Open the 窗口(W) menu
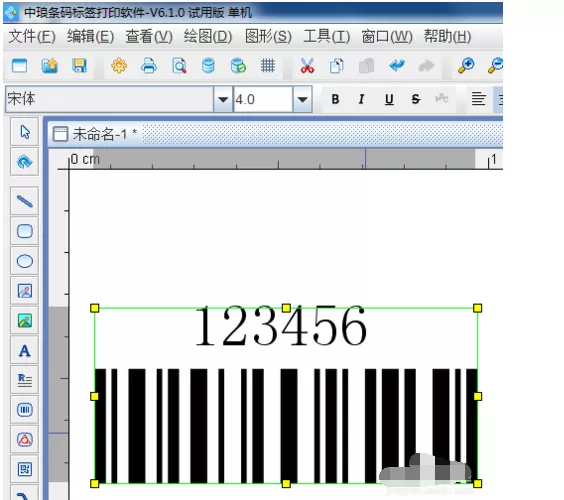The width and height of the screenshot is (564, 500). 387,36
